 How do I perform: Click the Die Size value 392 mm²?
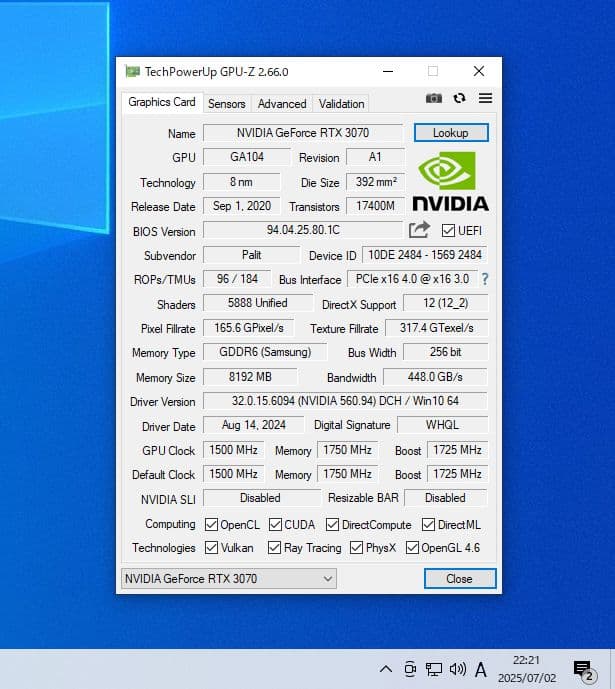pos(375,181)
